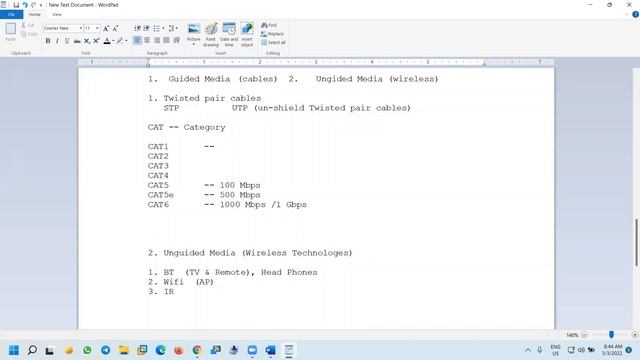This screenshot has width=640, height=360.
Task: Open the File menu
Action: click(x=11, y=14)
